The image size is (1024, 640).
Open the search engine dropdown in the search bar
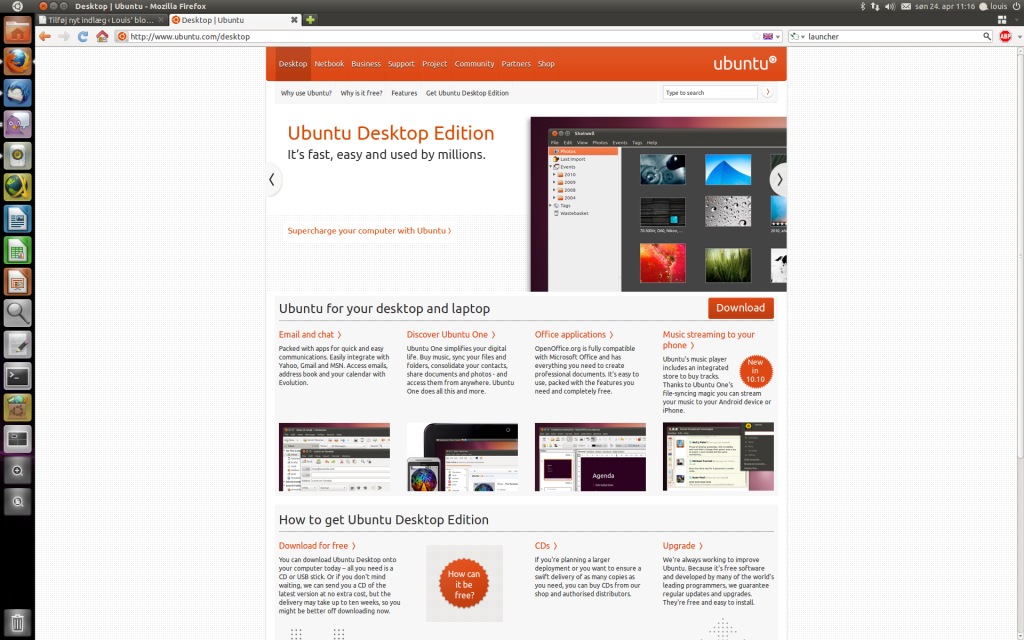(803, 36)
